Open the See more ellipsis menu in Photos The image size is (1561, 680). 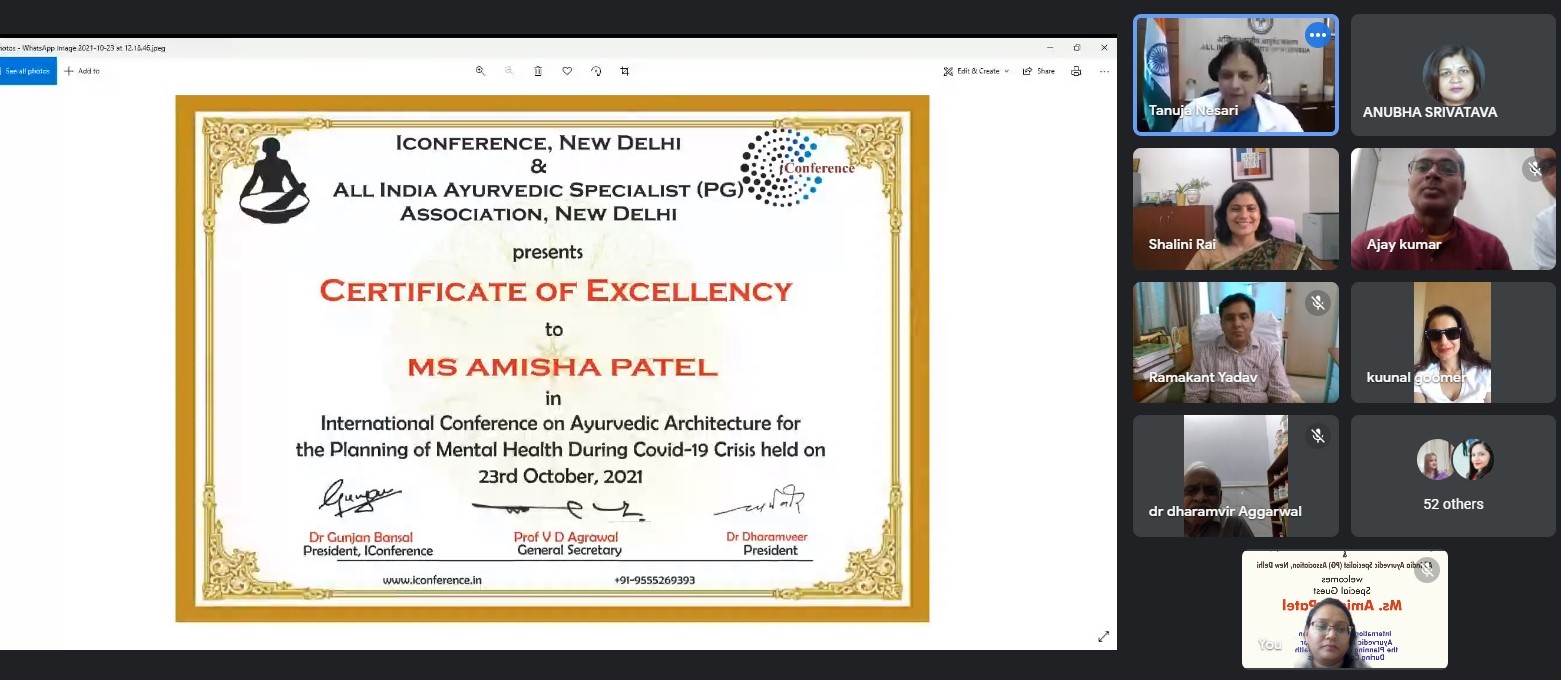1104,71
